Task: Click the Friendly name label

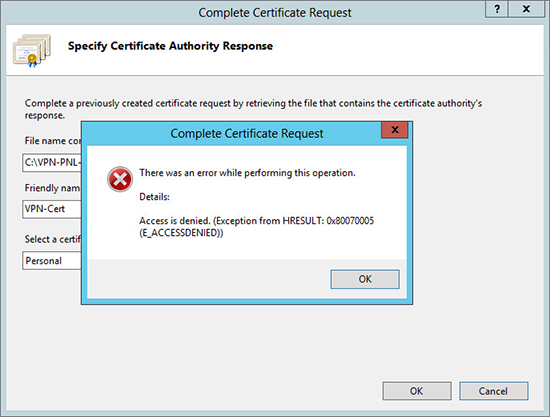Action: point(53,188)
